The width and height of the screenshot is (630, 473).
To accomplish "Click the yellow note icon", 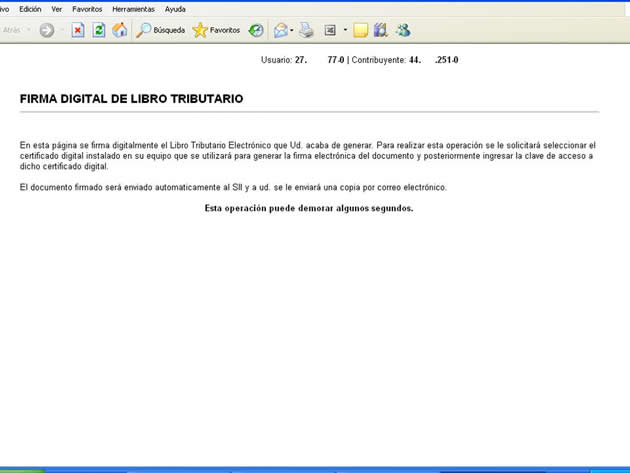I will point(360,30).
